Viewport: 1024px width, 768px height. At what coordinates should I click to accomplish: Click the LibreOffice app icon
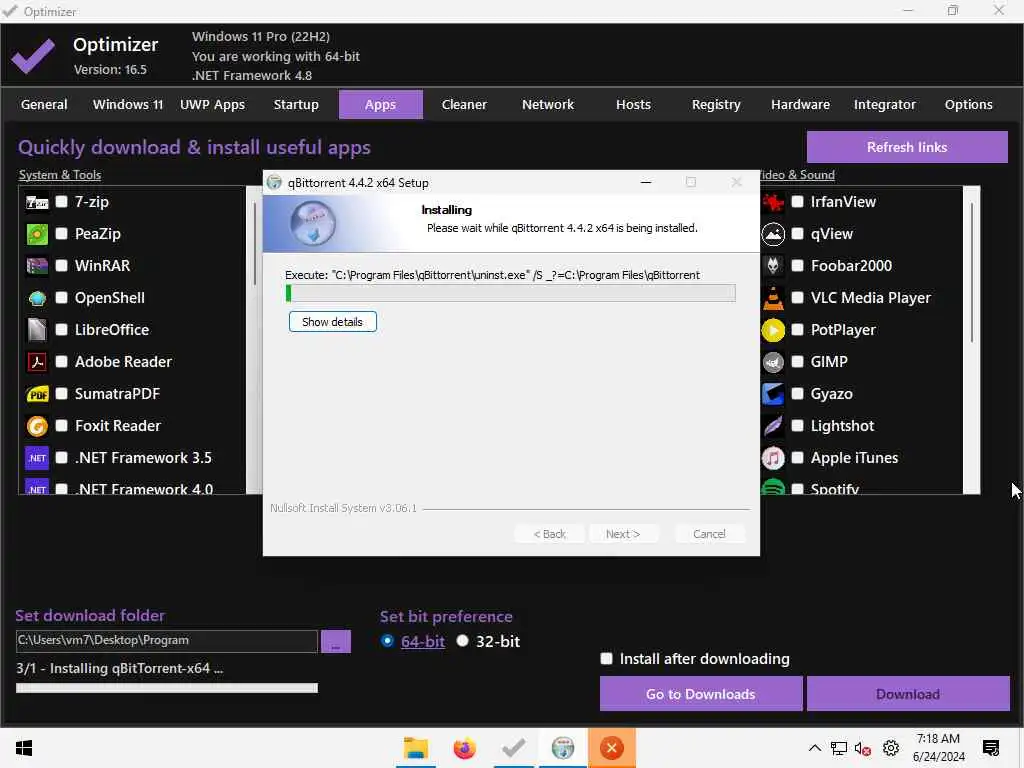(37, 330)
